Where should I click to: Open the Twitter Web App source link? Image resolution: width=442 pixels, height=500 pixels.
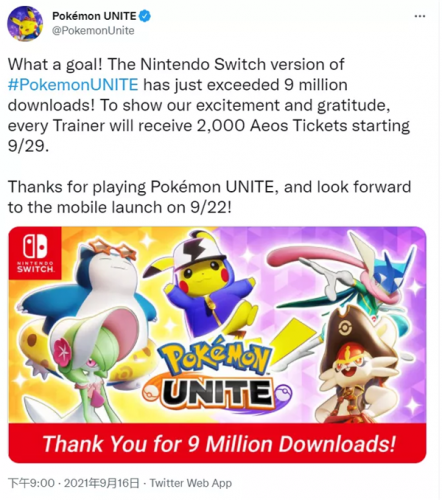(x=190, y=483)
